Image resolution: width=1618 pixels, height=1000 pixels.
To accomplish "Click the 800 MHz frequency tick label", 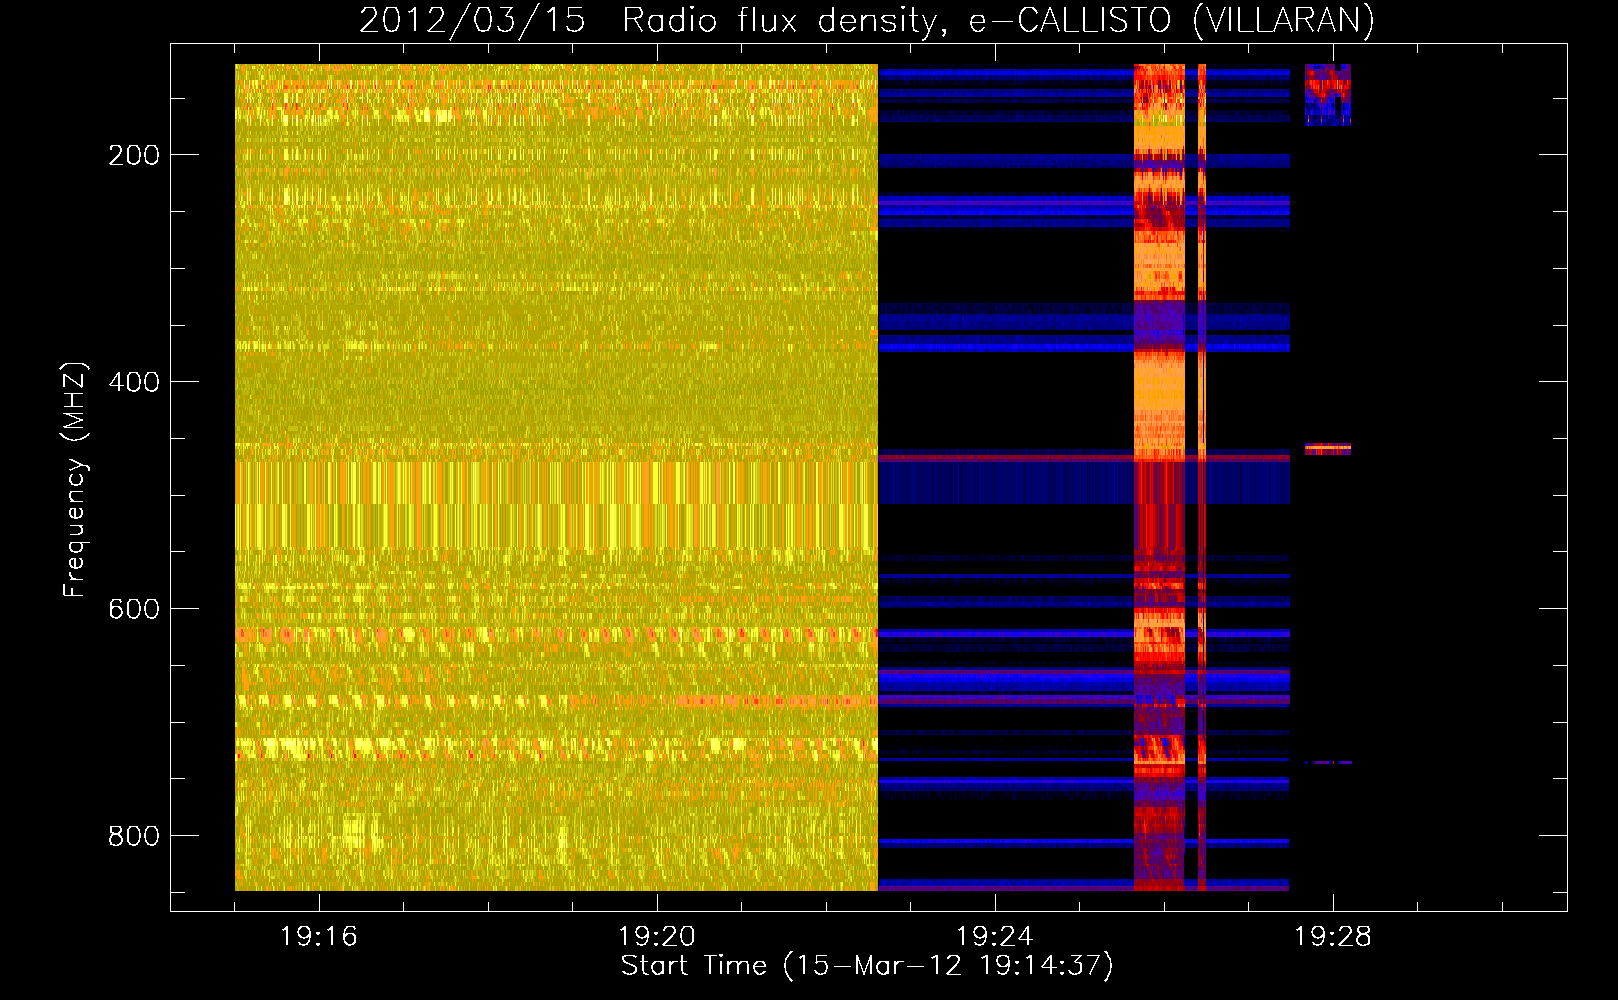I will [134, 836].
